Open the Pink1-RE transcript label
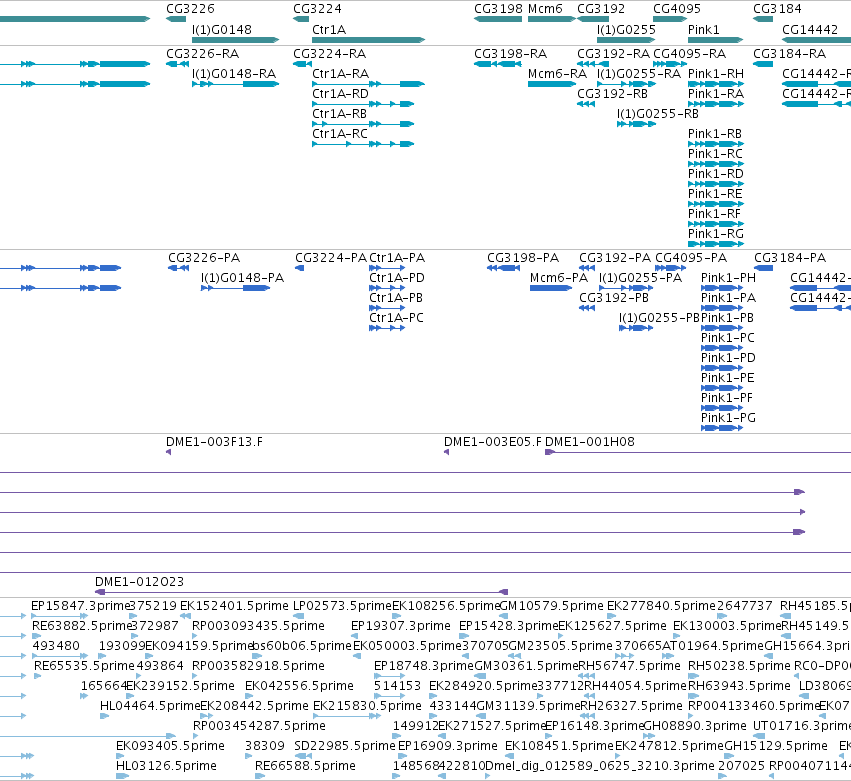The image size is (851, 781). pos(715,194)
